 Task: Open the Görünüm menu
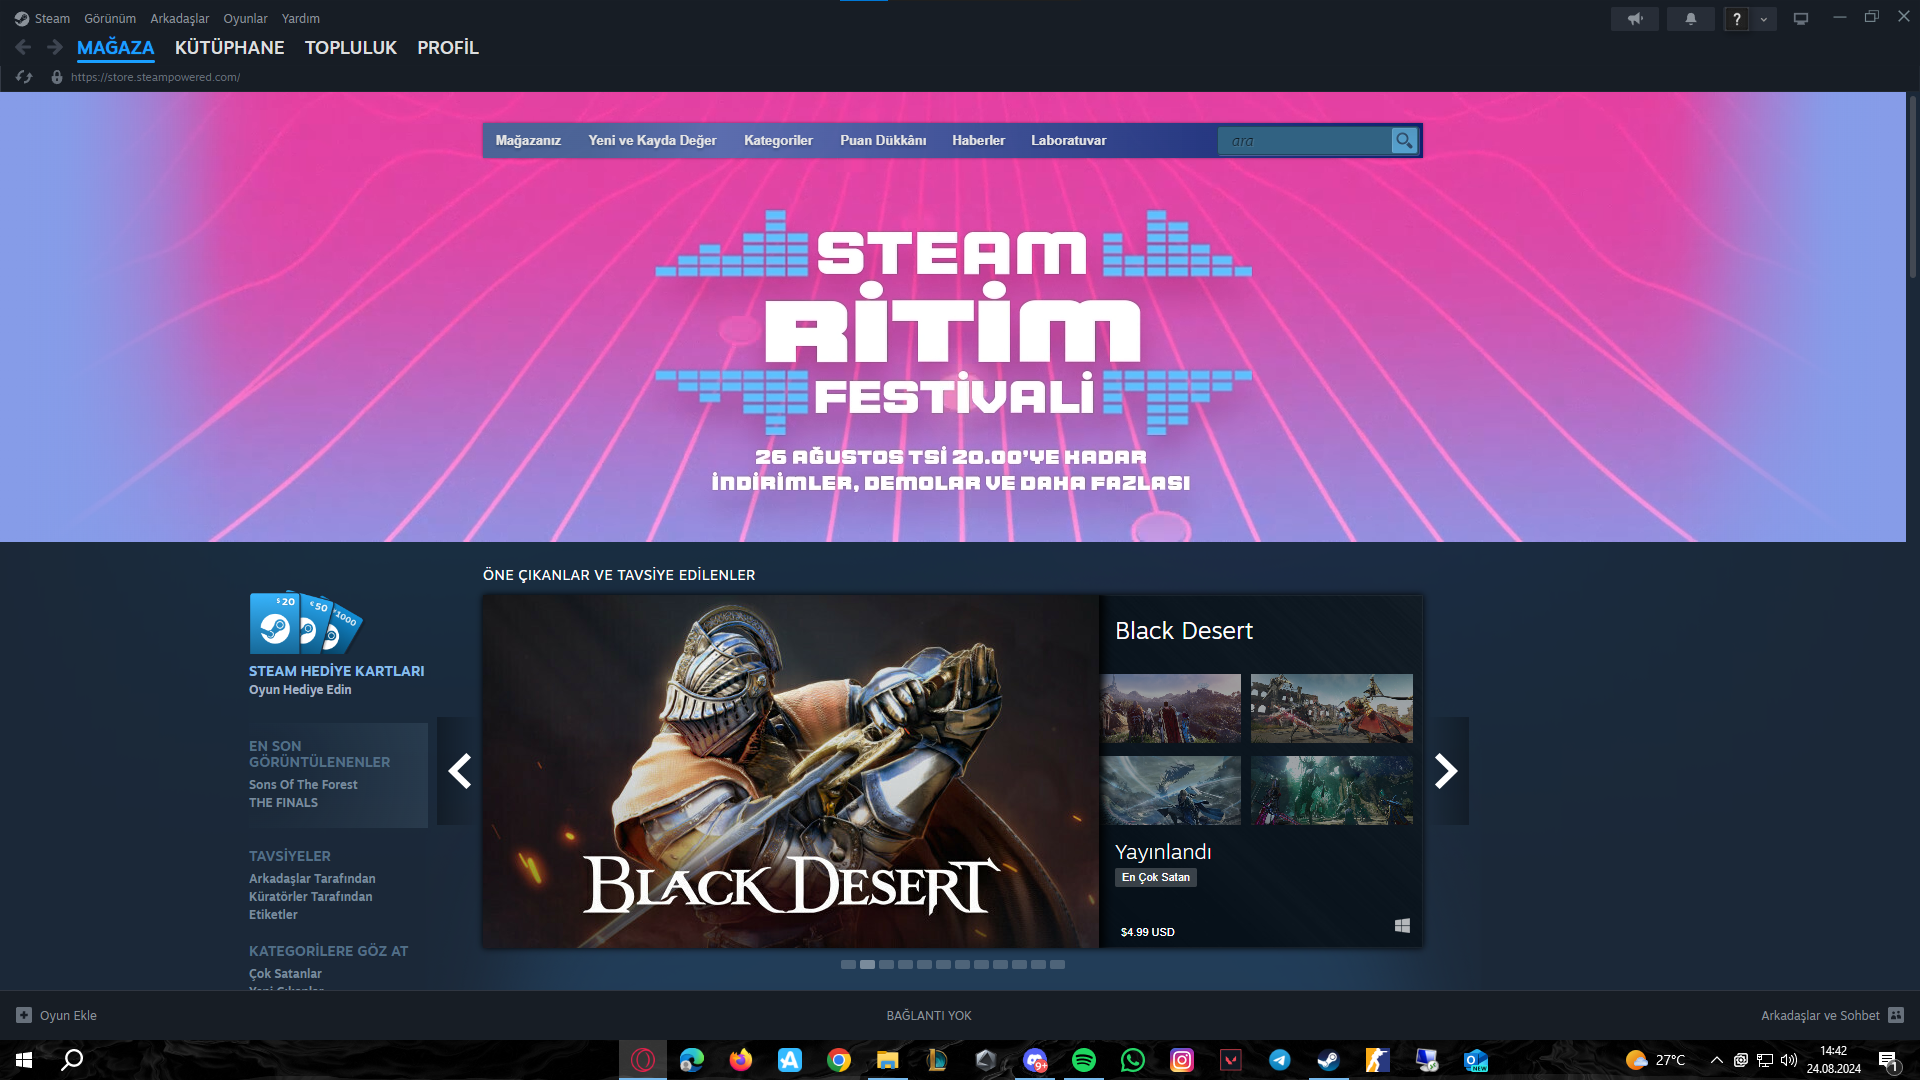pyautogui.click(x=110, y=18)
